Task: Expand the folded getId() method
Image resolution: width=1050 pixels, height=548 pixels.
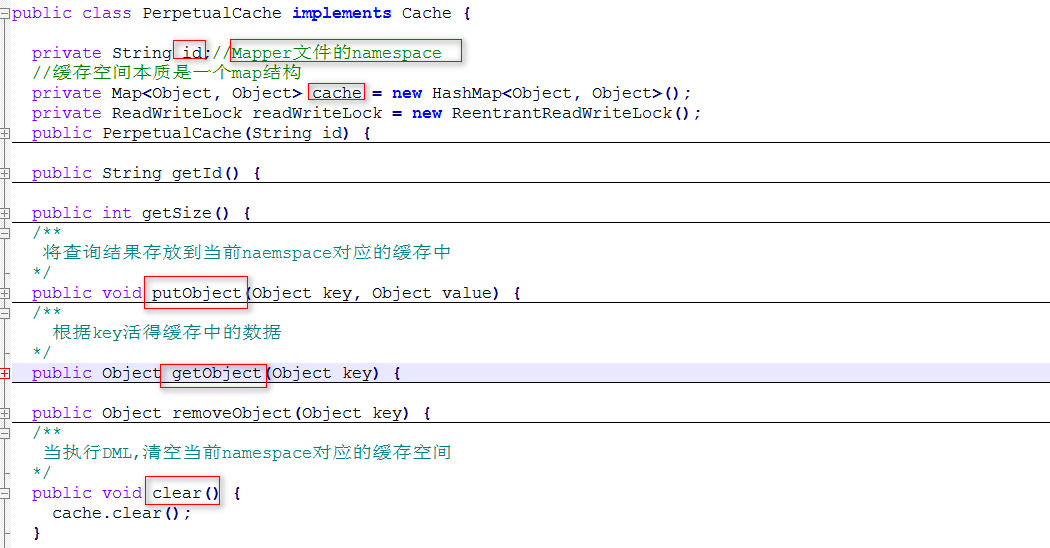Action: pos(4,174)
